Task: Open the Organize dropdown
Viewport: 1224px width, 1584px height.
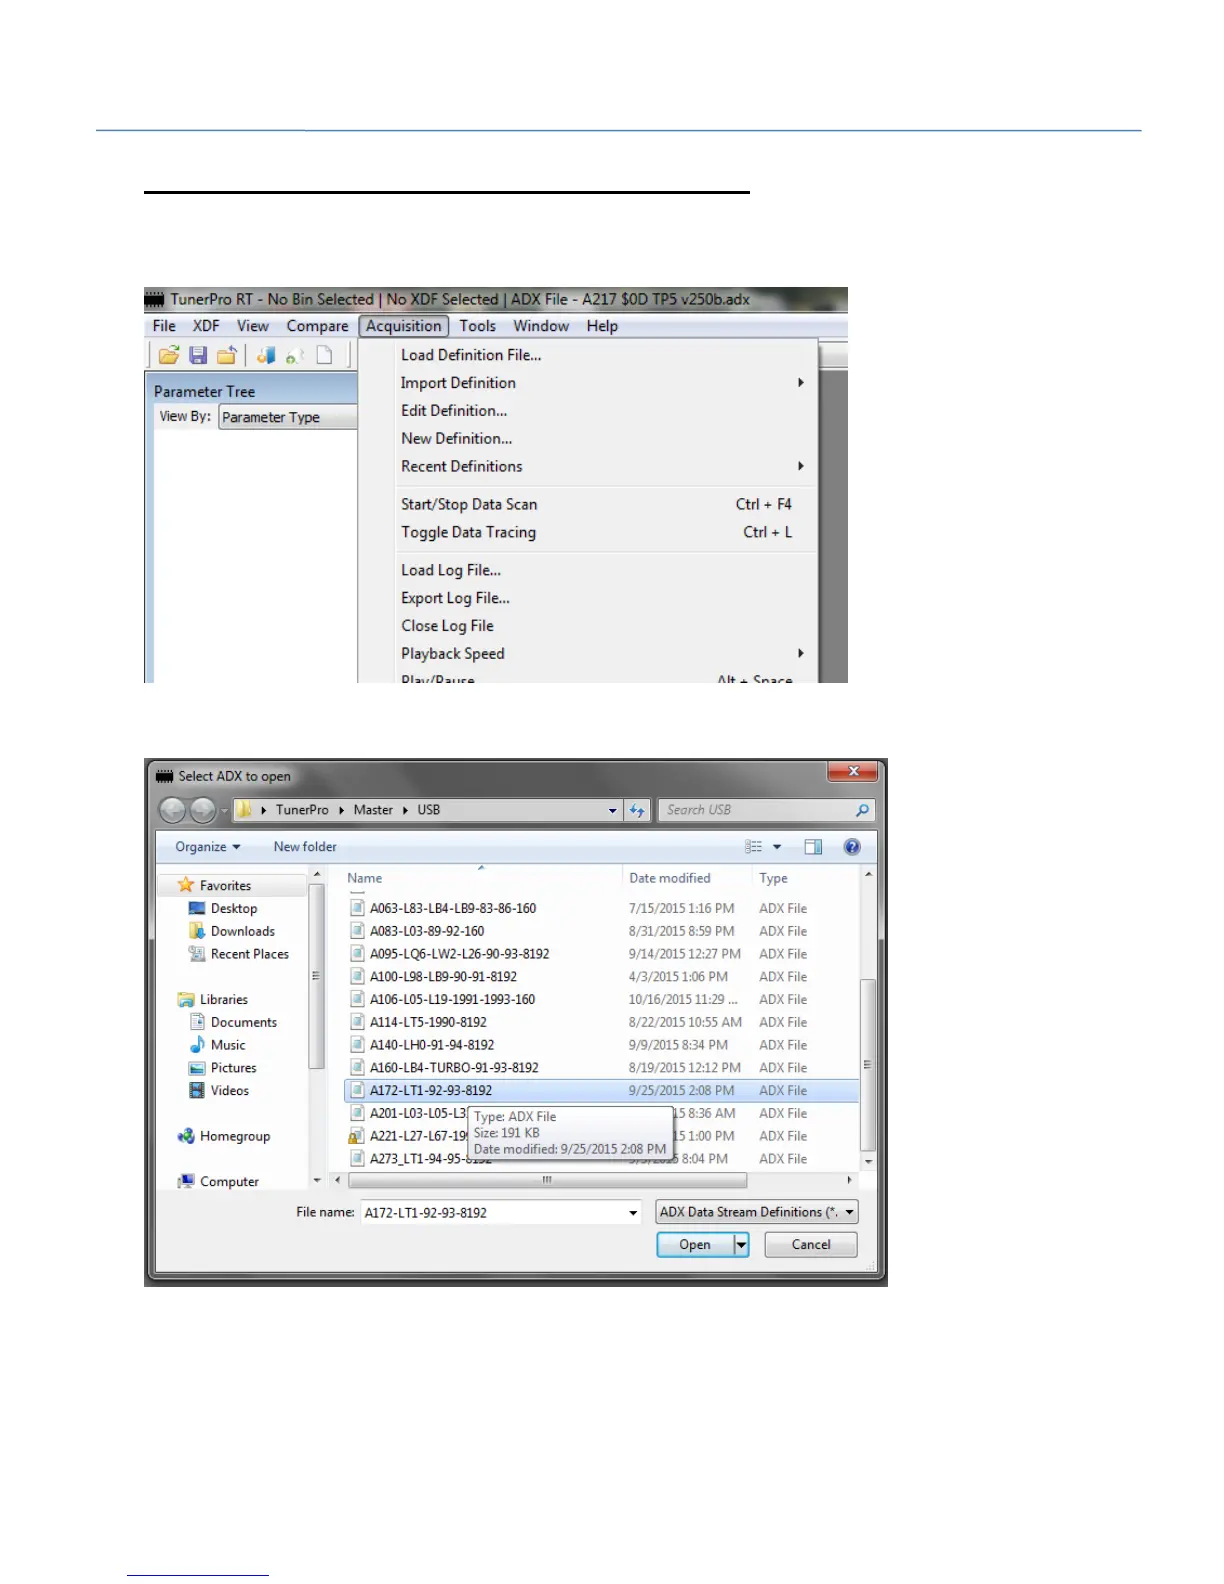Action: tap(208, 847)
